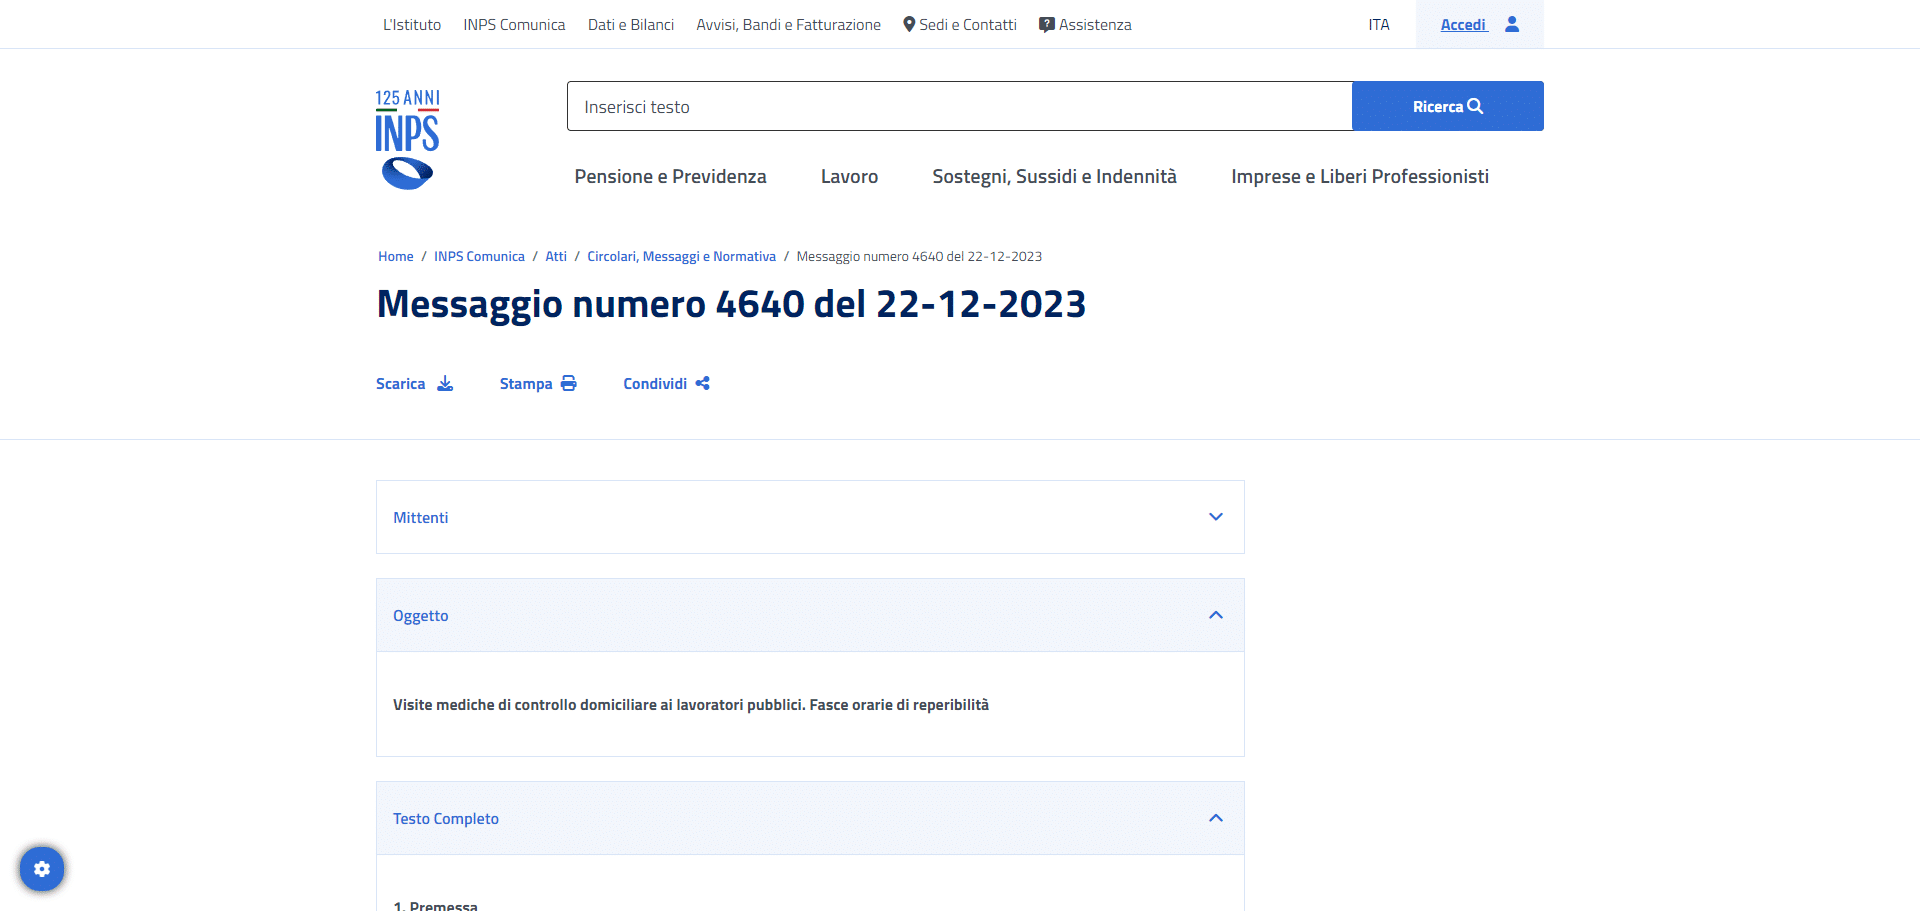Click the user profile icon next to Accedi
Viewport: 1920px width, 911px height.
(1511, 24)
